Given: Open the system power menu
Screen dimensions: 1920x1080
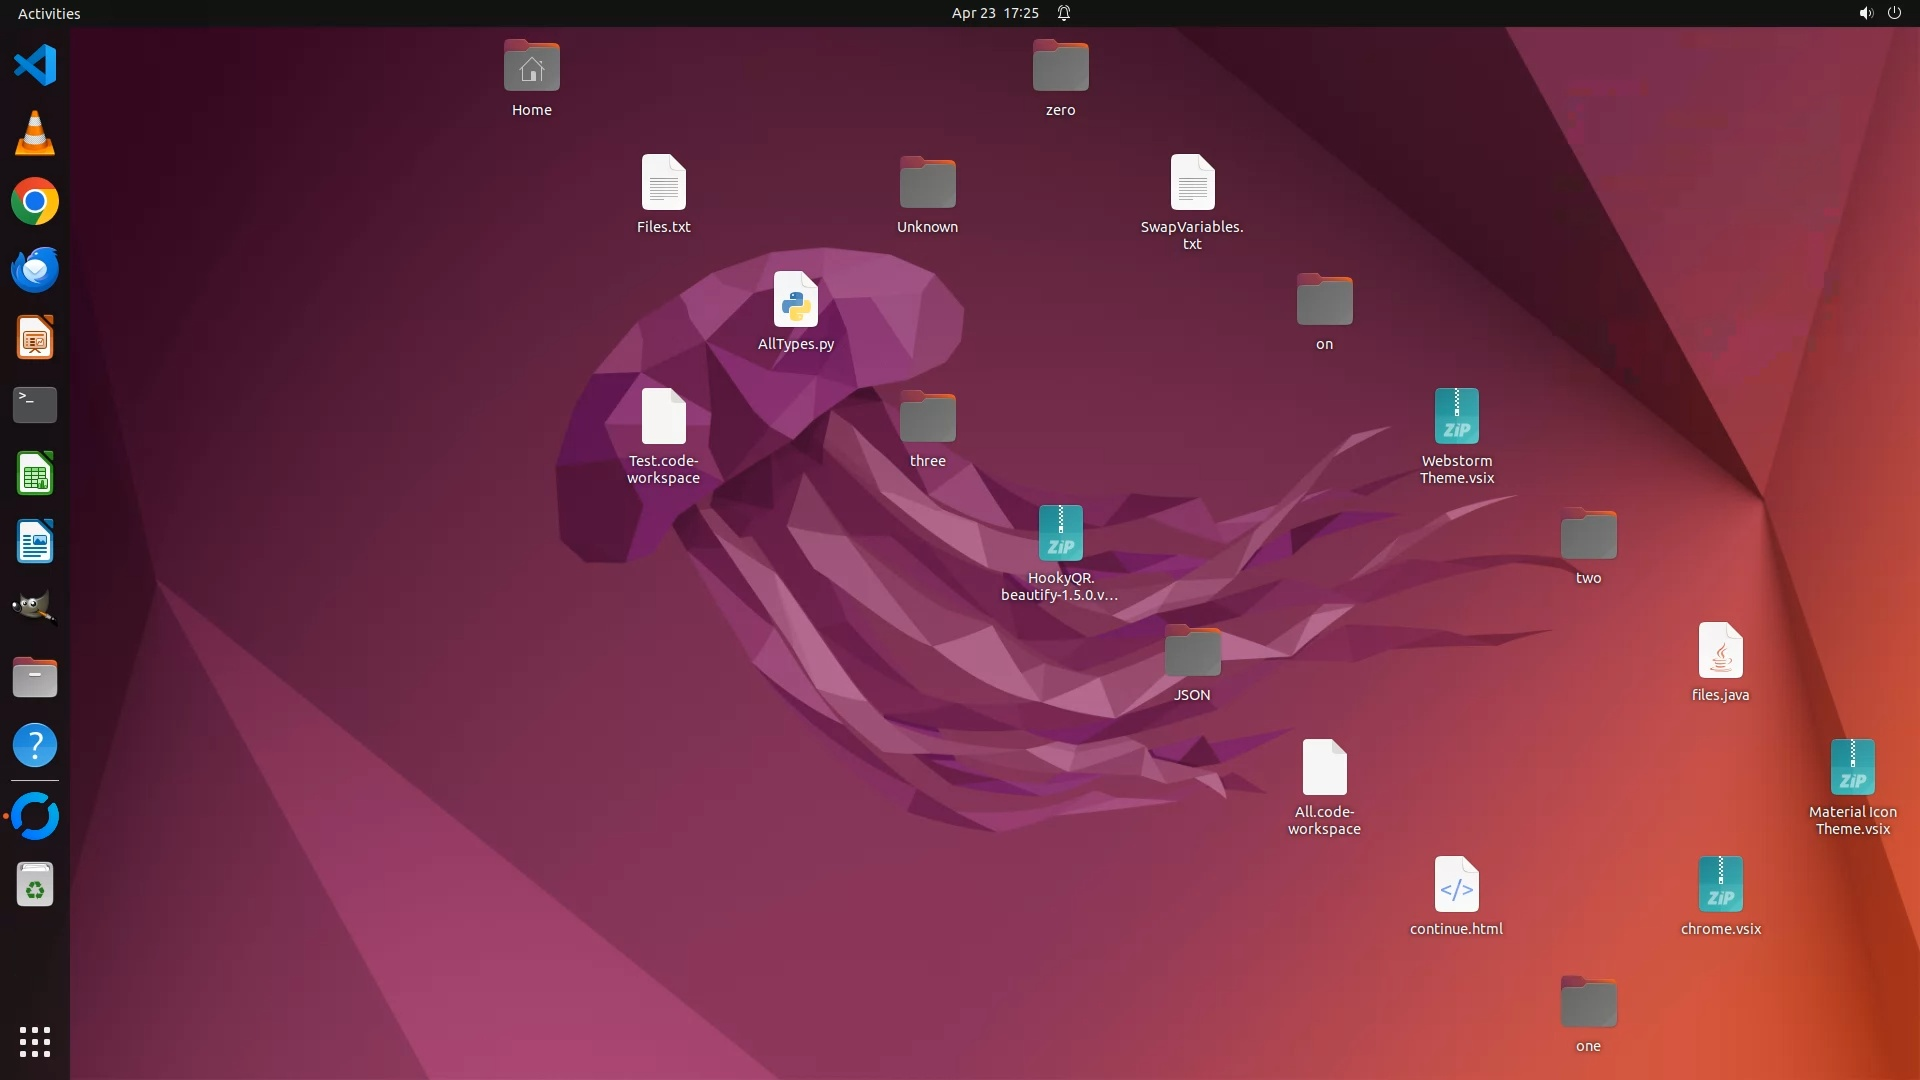Looking at the screenshot, I should click(1894, 13).
